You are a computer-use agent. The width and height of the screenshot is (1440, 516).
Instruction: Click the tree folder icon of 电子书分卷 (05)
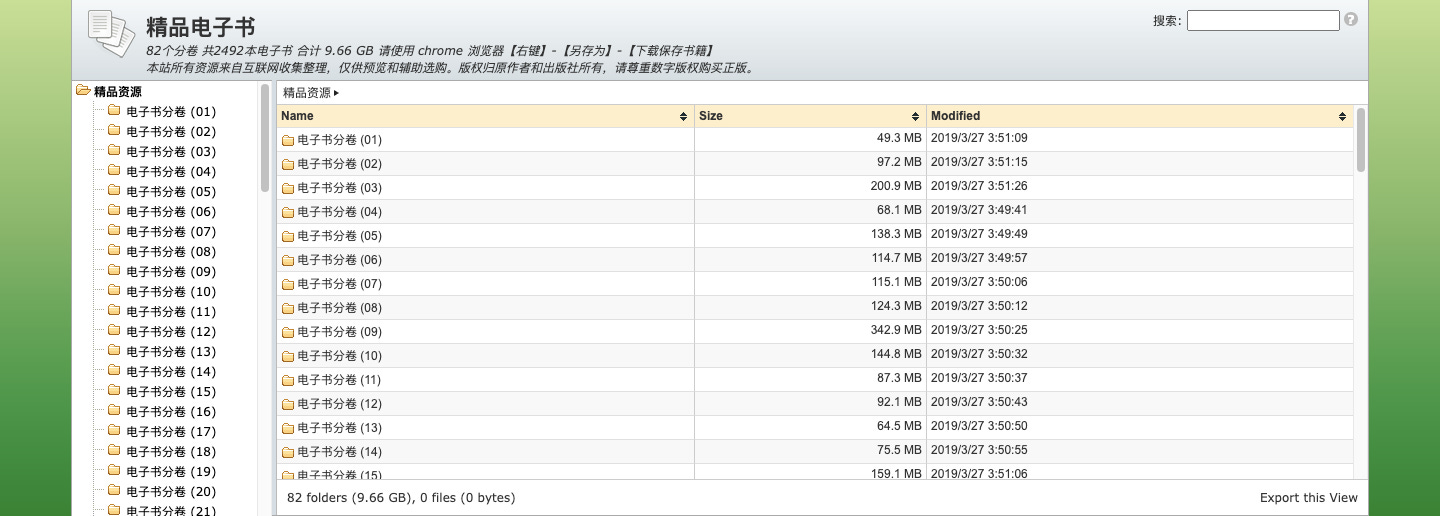click(114, 191)
